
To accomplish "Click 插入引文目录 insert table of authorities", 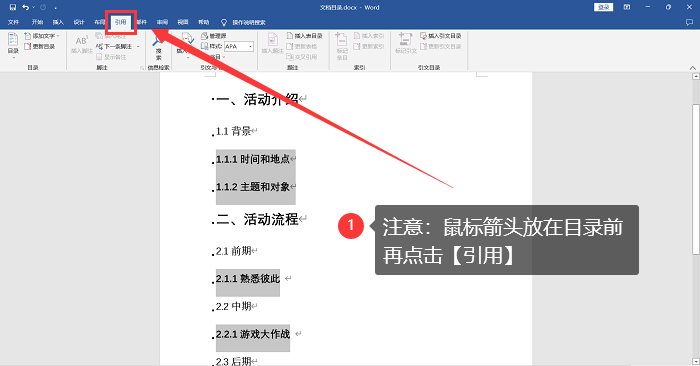I will [x=441, y=36].
